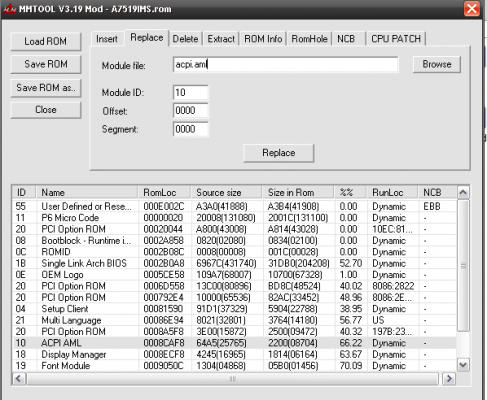
Task: Close the MMTOOL window with red X
Action: [x=472, y=8]
